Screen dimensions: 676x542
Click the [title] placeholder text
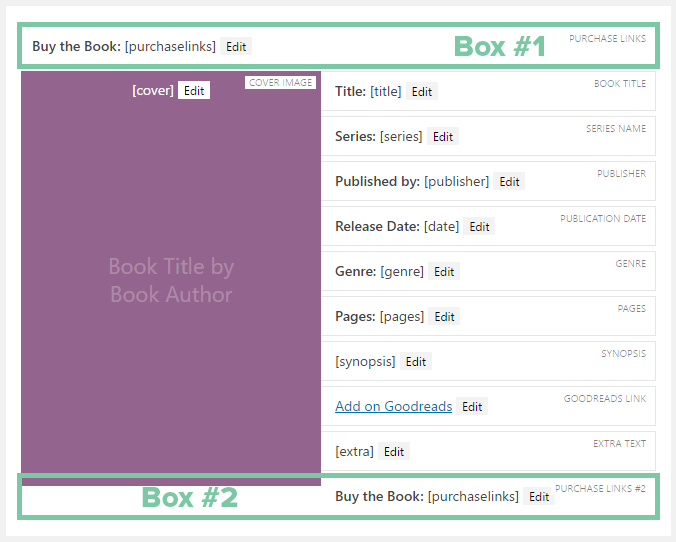[x=385, y=91]
